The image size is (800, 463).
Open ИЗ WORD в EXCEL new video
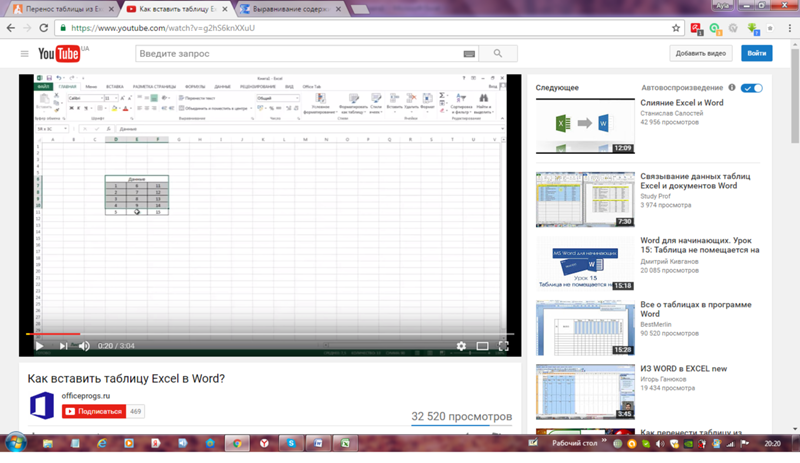tap(684, 369)
